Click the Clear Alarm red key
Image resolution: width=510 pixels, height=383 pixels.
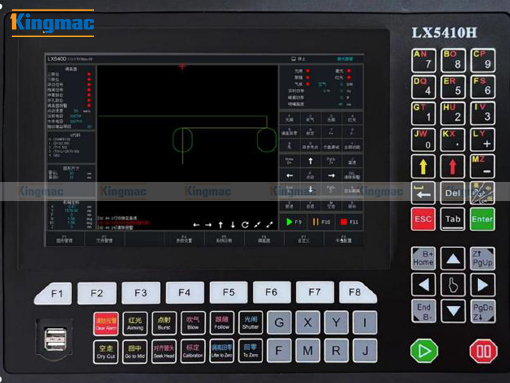(x=106, y=323)
